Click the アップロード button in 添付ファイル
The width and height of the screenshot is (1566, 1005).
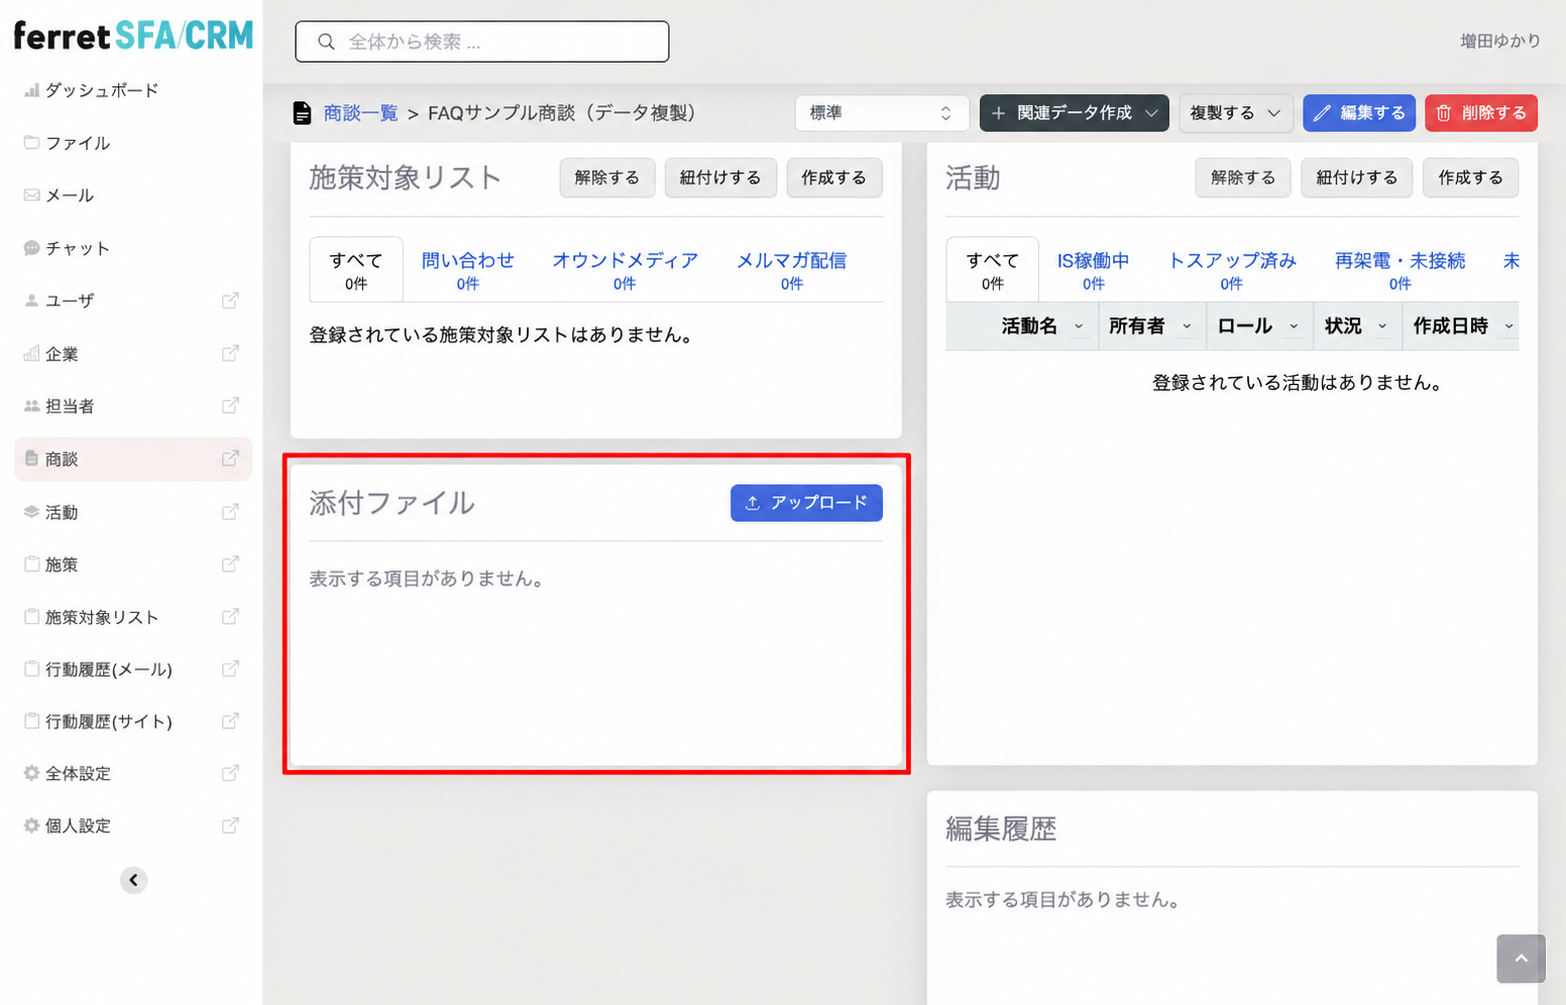click(x=806, y=503)
